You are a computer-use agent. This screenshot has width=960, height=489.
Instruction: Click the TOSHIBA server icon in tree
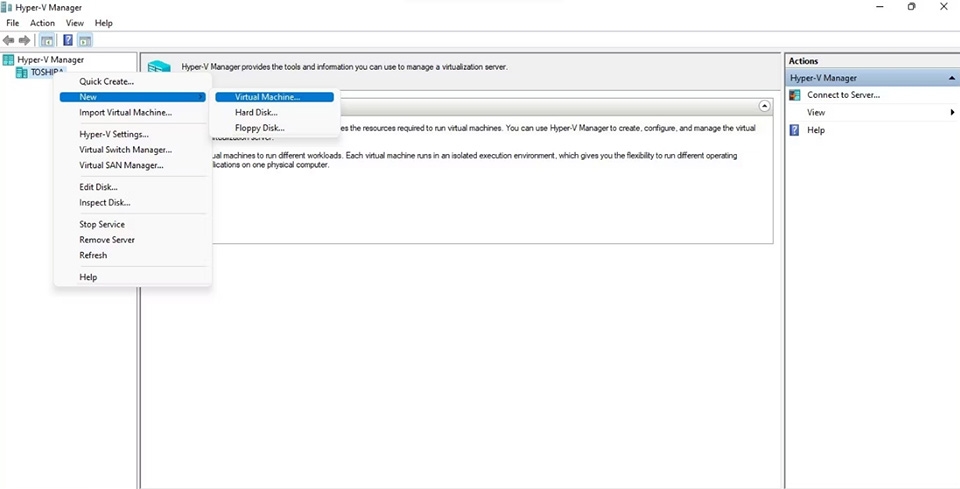21,72
